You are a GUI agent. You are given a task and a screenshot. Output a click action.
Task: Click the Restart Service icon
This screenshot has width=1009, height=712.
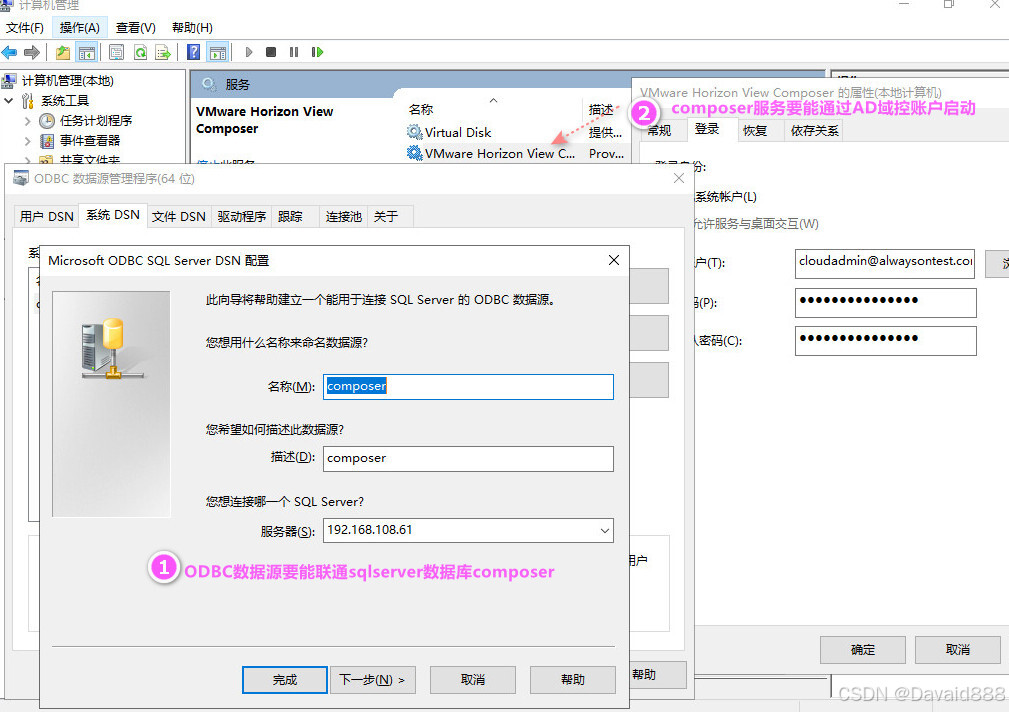(x=317, y=52)
